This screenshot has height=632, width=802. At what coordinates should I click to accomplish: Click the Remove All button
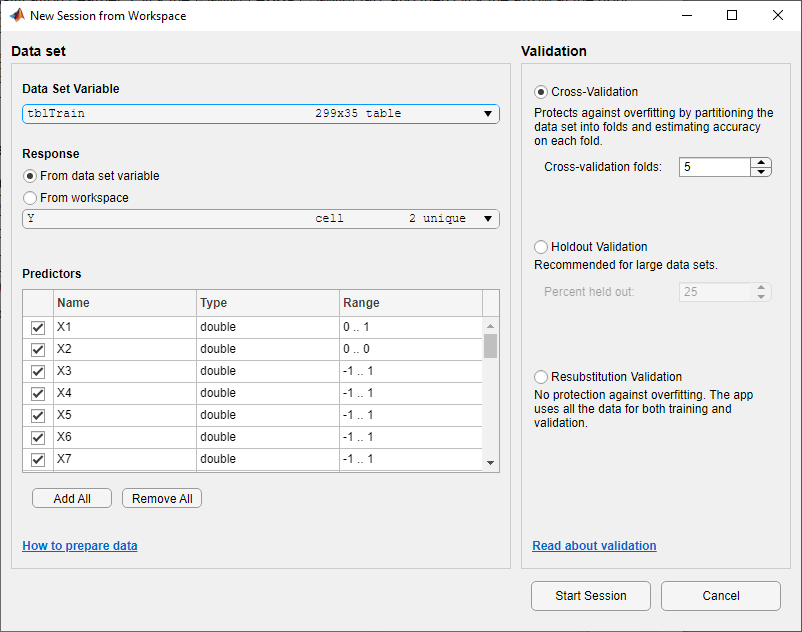(161, 497)
